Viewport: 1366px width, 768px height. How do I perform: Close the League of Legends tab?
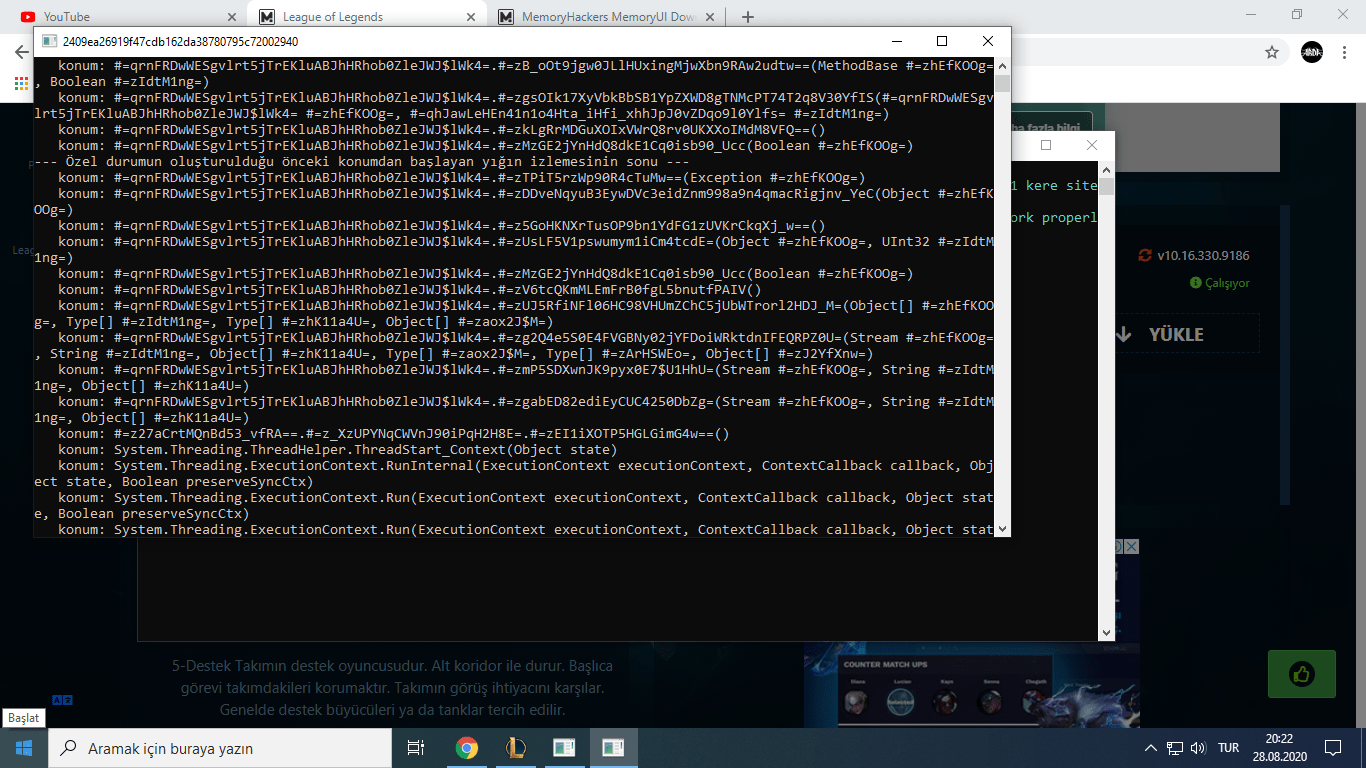click(x=471, y=17)
